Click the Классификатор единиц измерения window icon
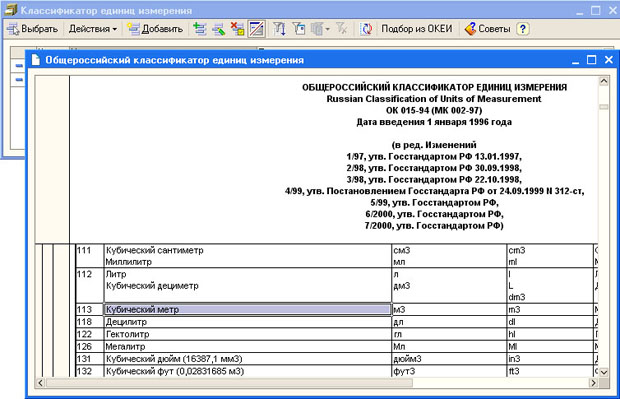620x399 pixels. point(11,10)
